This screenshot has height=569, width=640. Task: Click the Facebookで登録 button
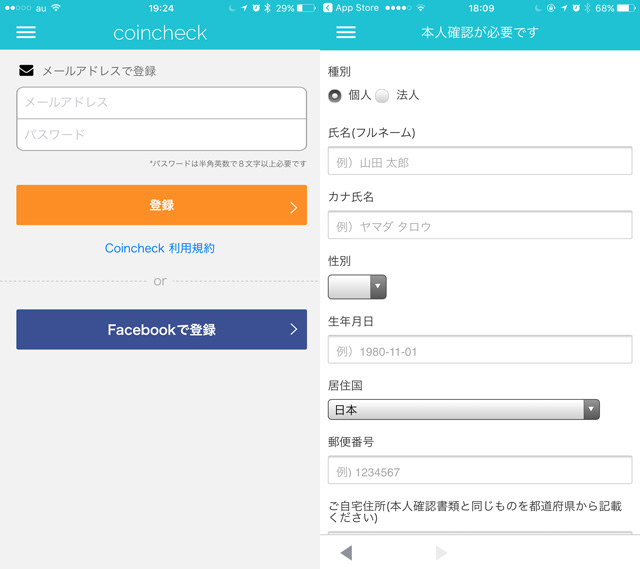tap(162, 329)
